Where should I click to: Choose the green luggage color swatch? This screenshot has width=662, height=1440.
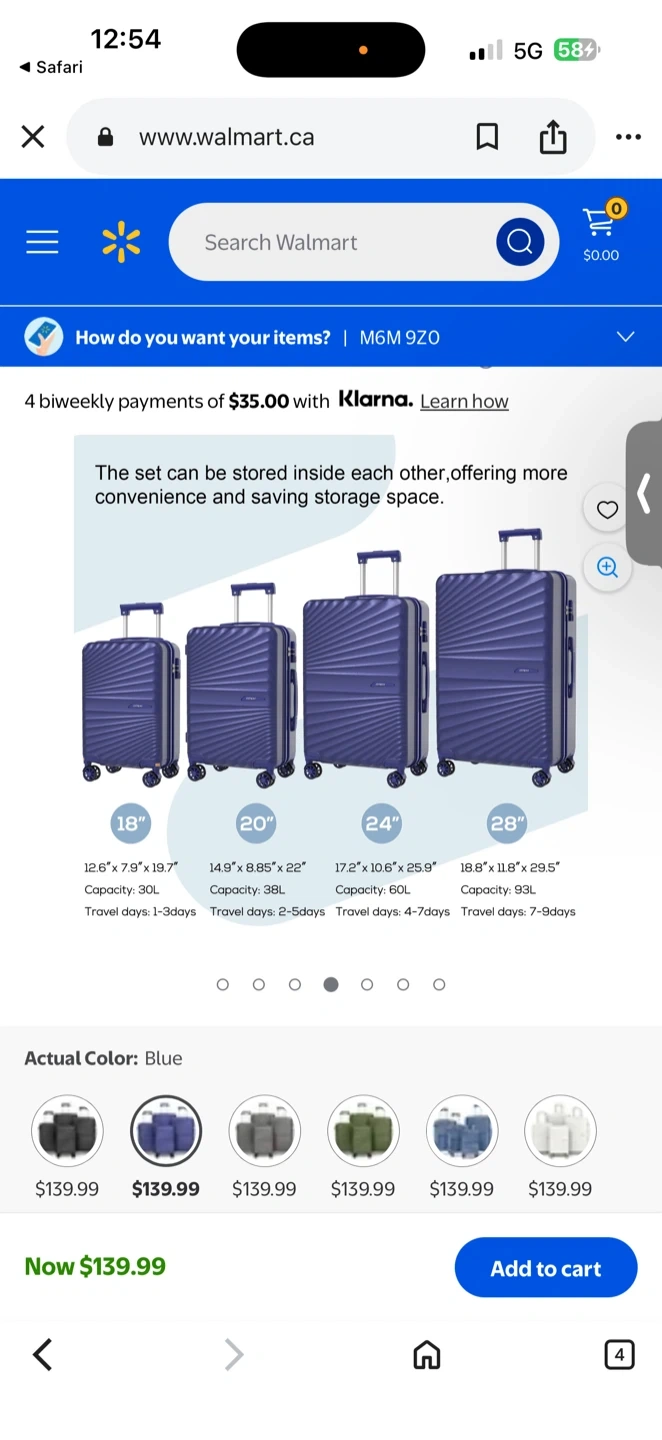tap(363, 1131)
